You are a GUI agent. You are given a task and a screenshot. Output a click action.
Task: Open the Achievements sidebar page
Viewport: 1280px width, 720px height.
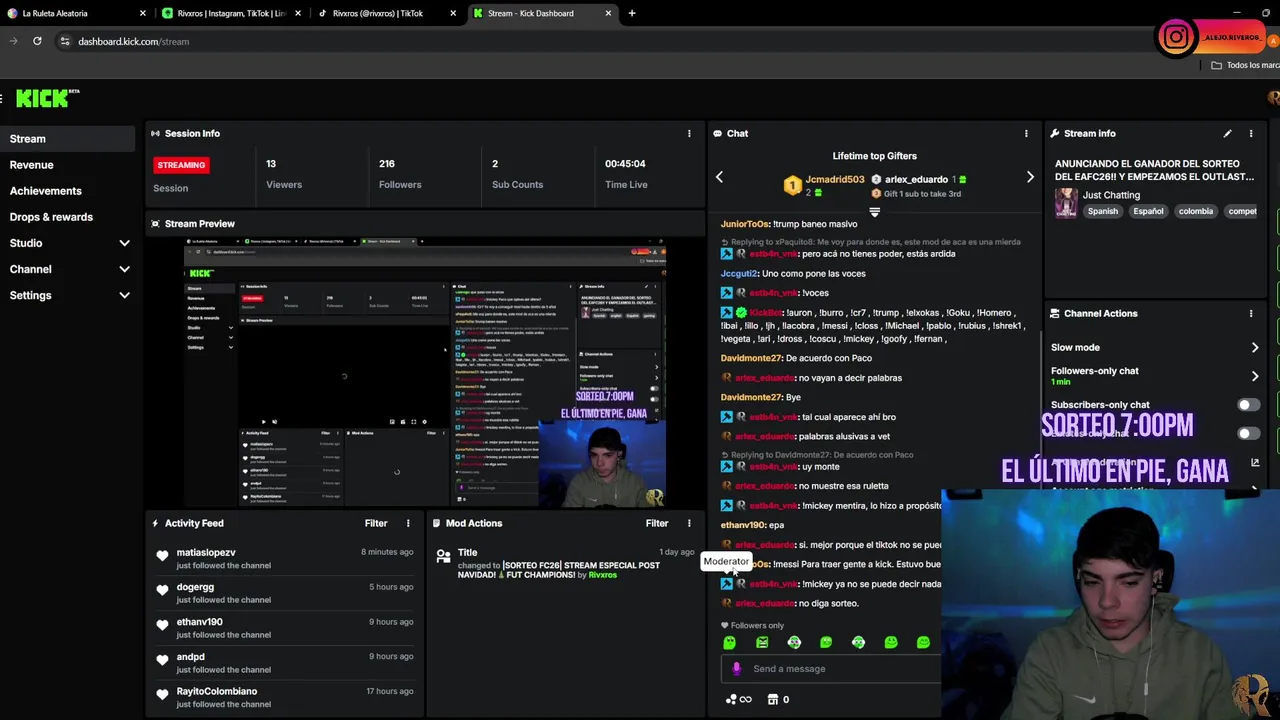click(x=68, y=191)
